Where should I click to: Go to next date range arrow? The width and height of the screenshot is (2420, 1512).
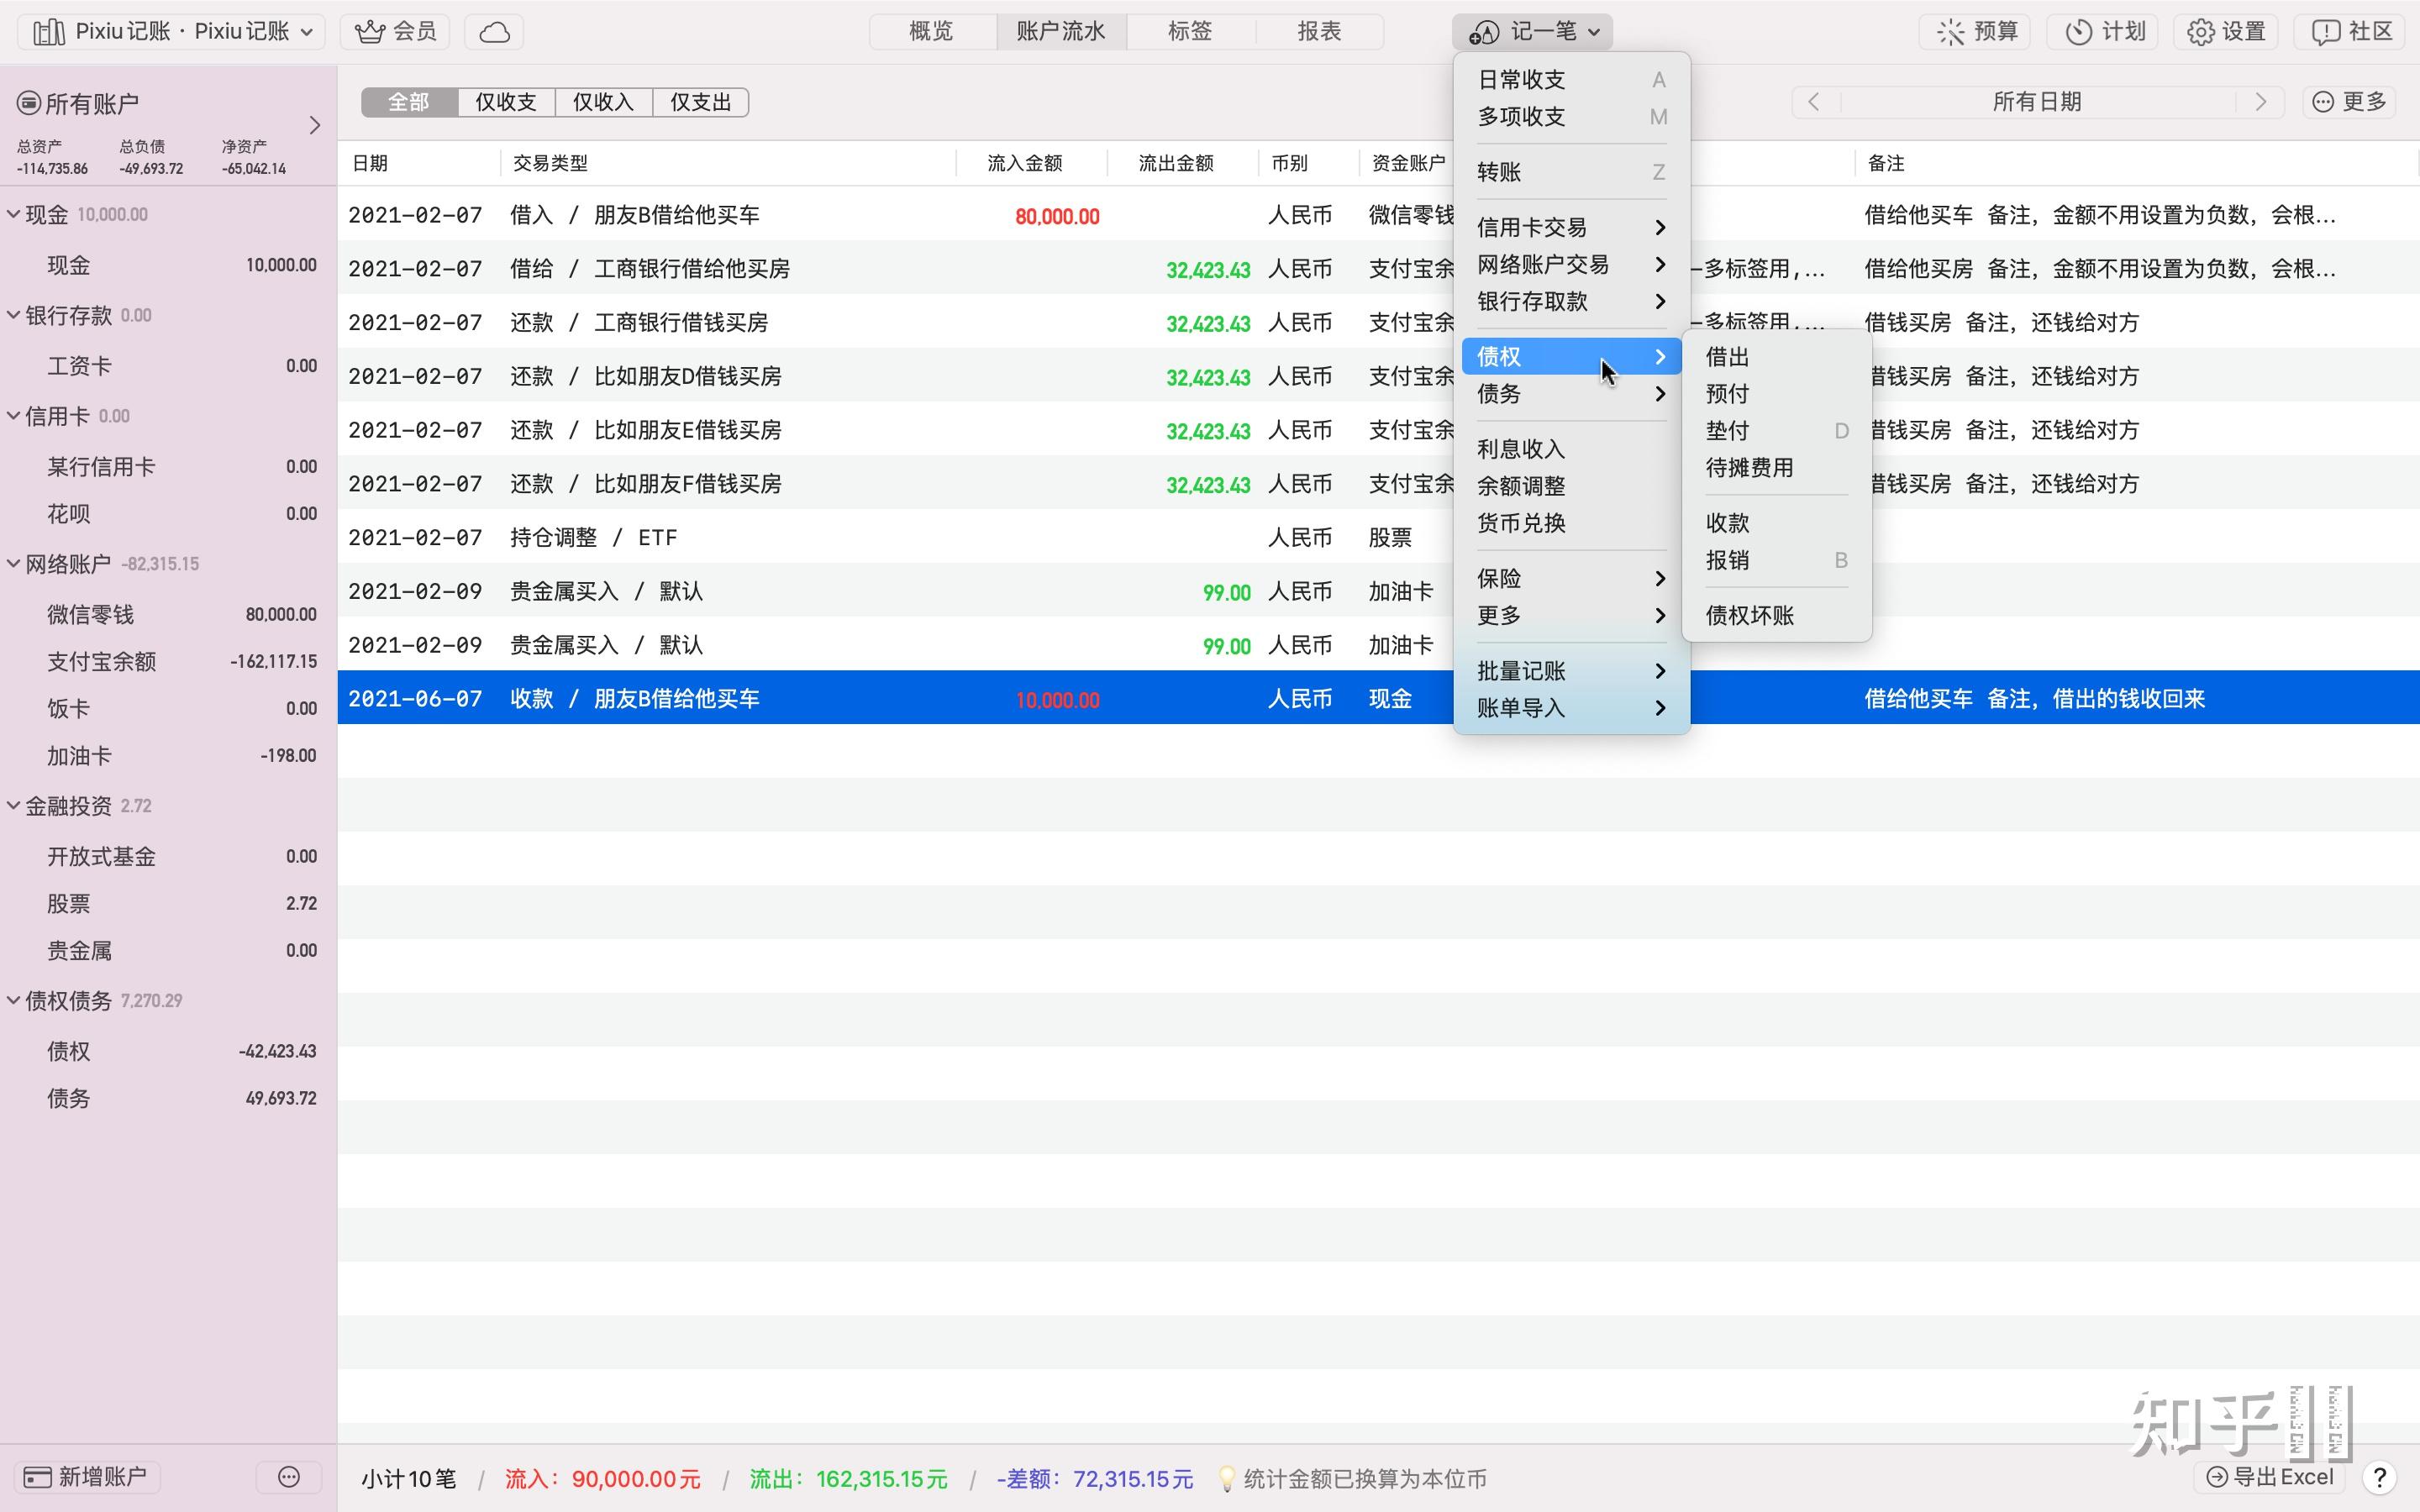coord(2261,102)
